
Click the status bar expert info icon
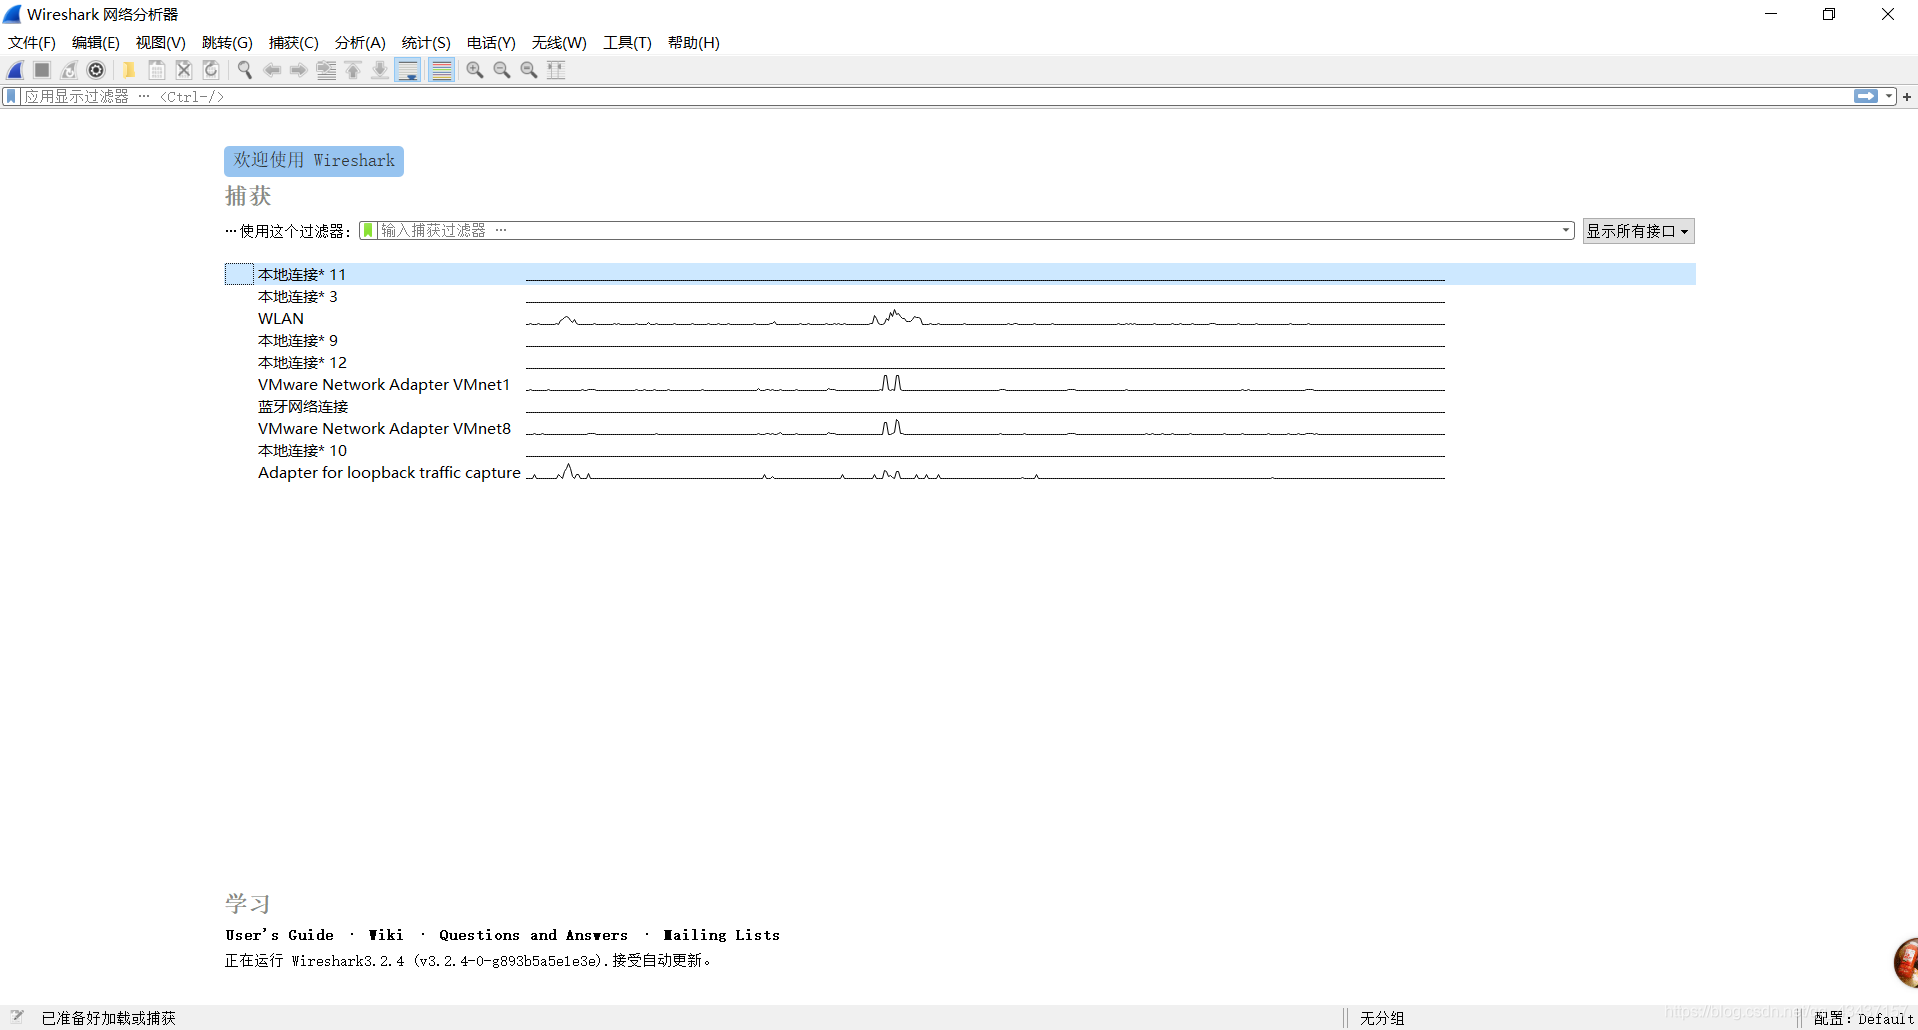[17, 1017]
